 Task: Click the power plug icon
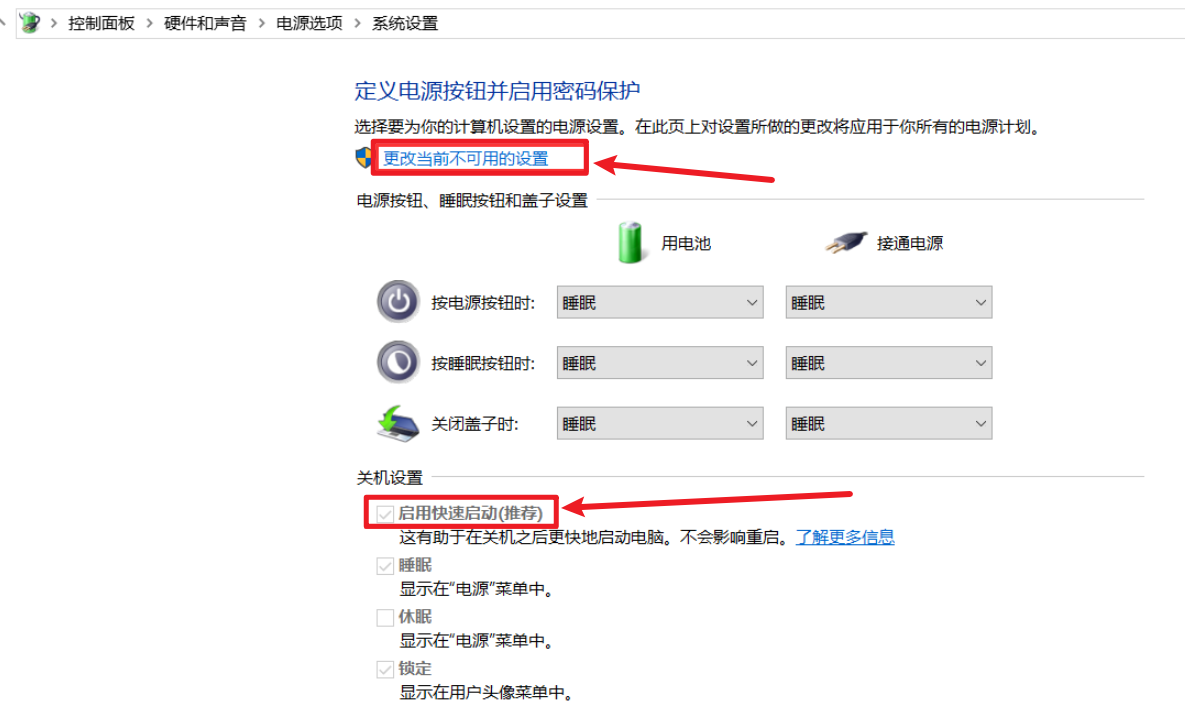[845, 243]
